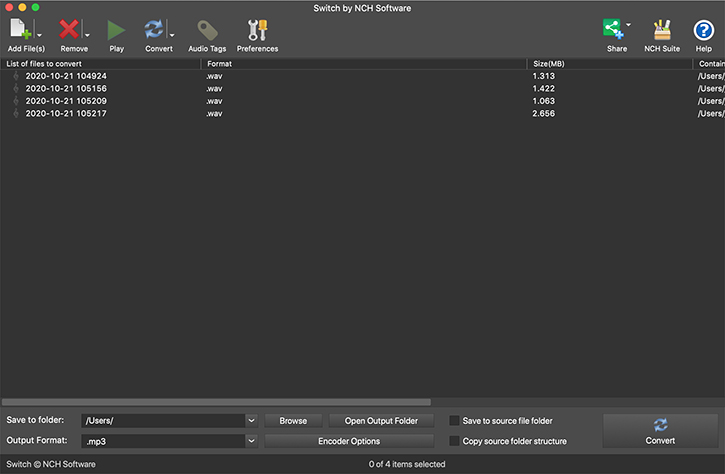The width and height of the screenshot is (725, 474).
Task: Select file 2020-10-21 105209
Action: tap(66, 101)
